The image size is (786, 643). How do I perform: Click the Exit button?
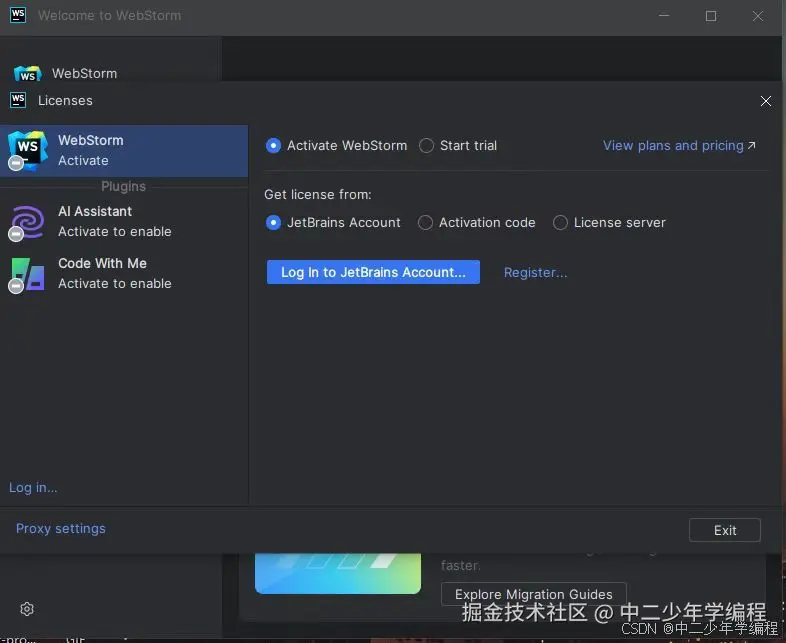tap(725, 530)
